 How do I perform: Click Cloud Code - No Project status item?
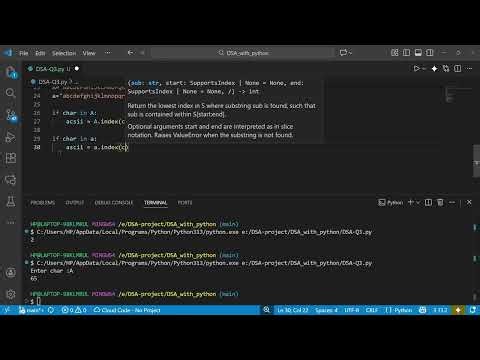click(127, 310)
